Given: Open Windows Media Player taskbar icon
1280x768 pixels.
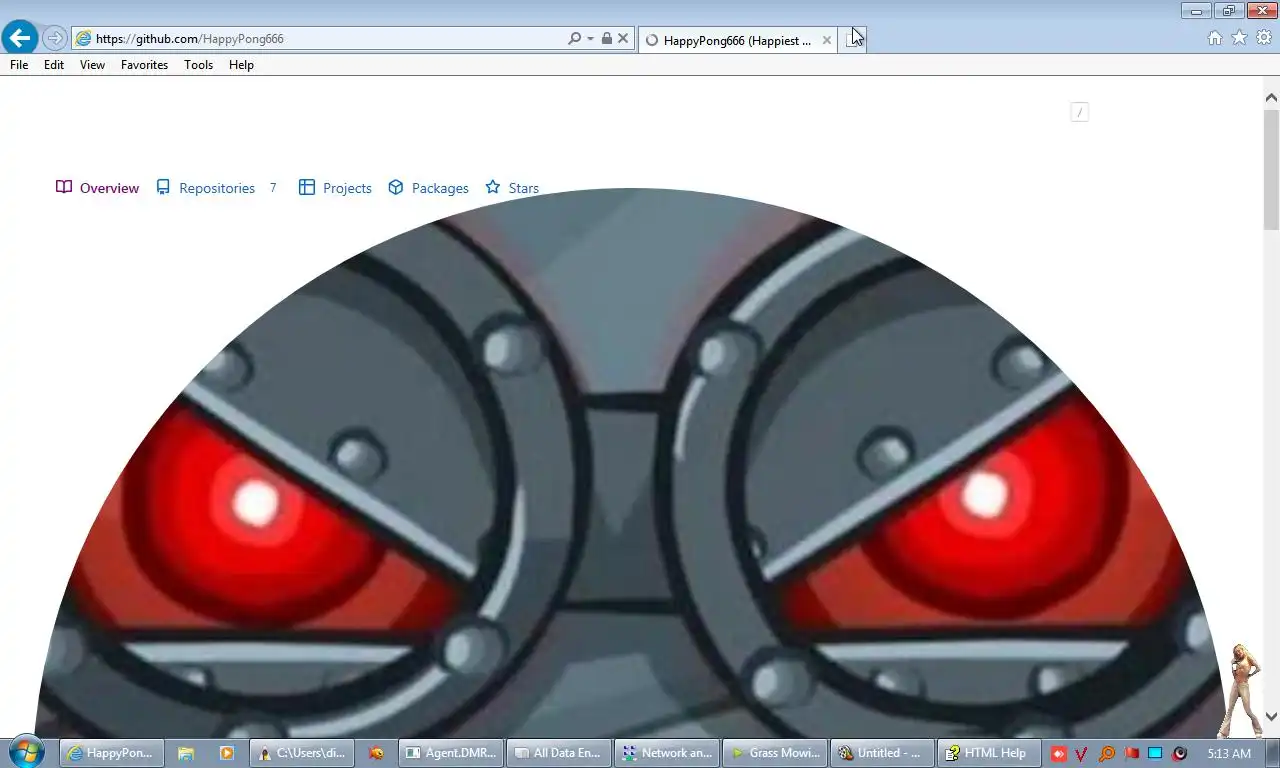Looking at the screenshot, I should (x=227, y=753).
